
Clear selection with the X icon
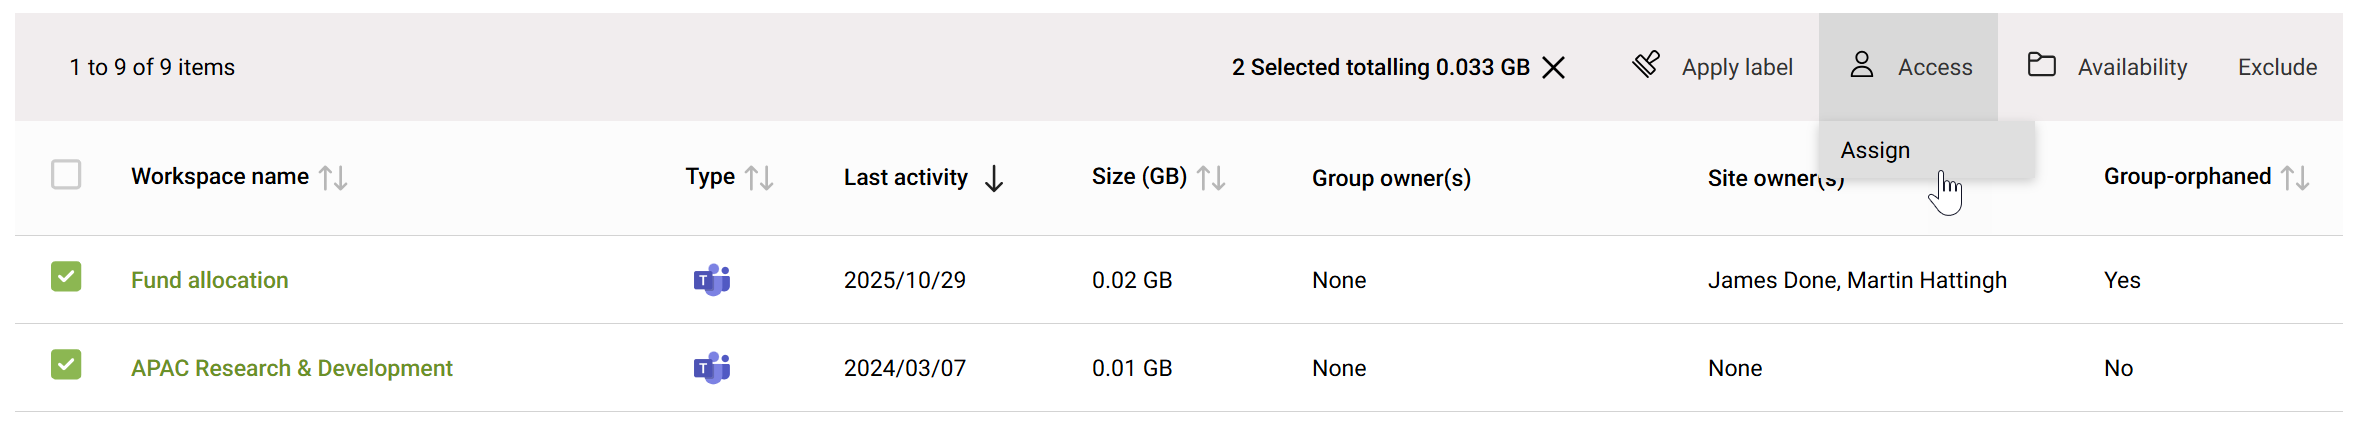[x=1554, y=67]
